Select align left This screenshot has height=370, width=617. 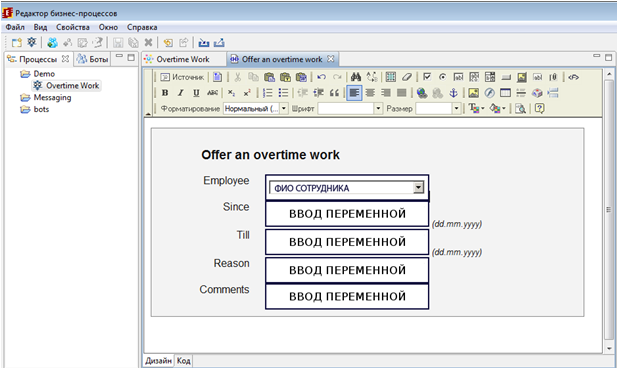(354, 93)
